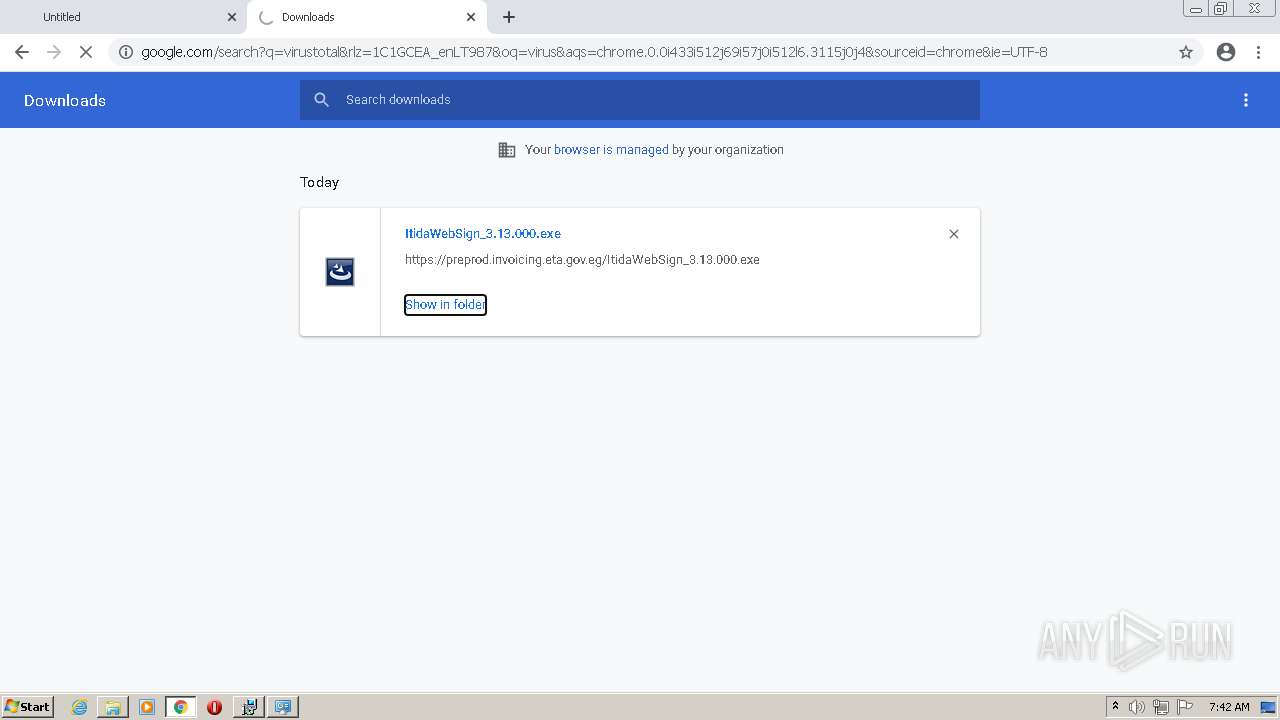The width and height of the screenshot is (1280, 720).
Task: Click the Today date heading
Action: coord(319,182)
